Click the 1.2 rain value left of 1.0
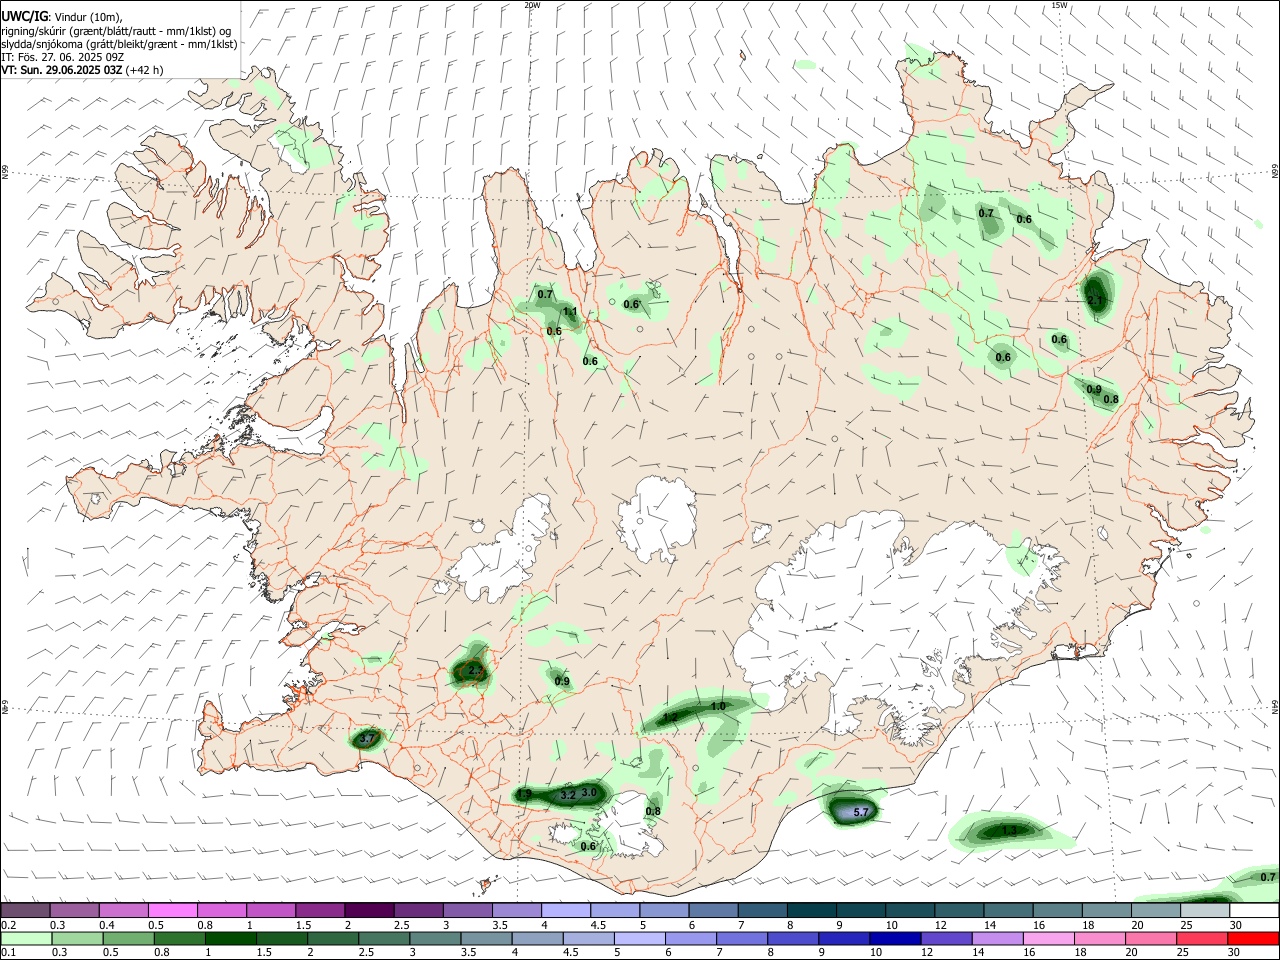Image resolution: width=1280 pixels, height=960 pixels. [x=671, y=718]
